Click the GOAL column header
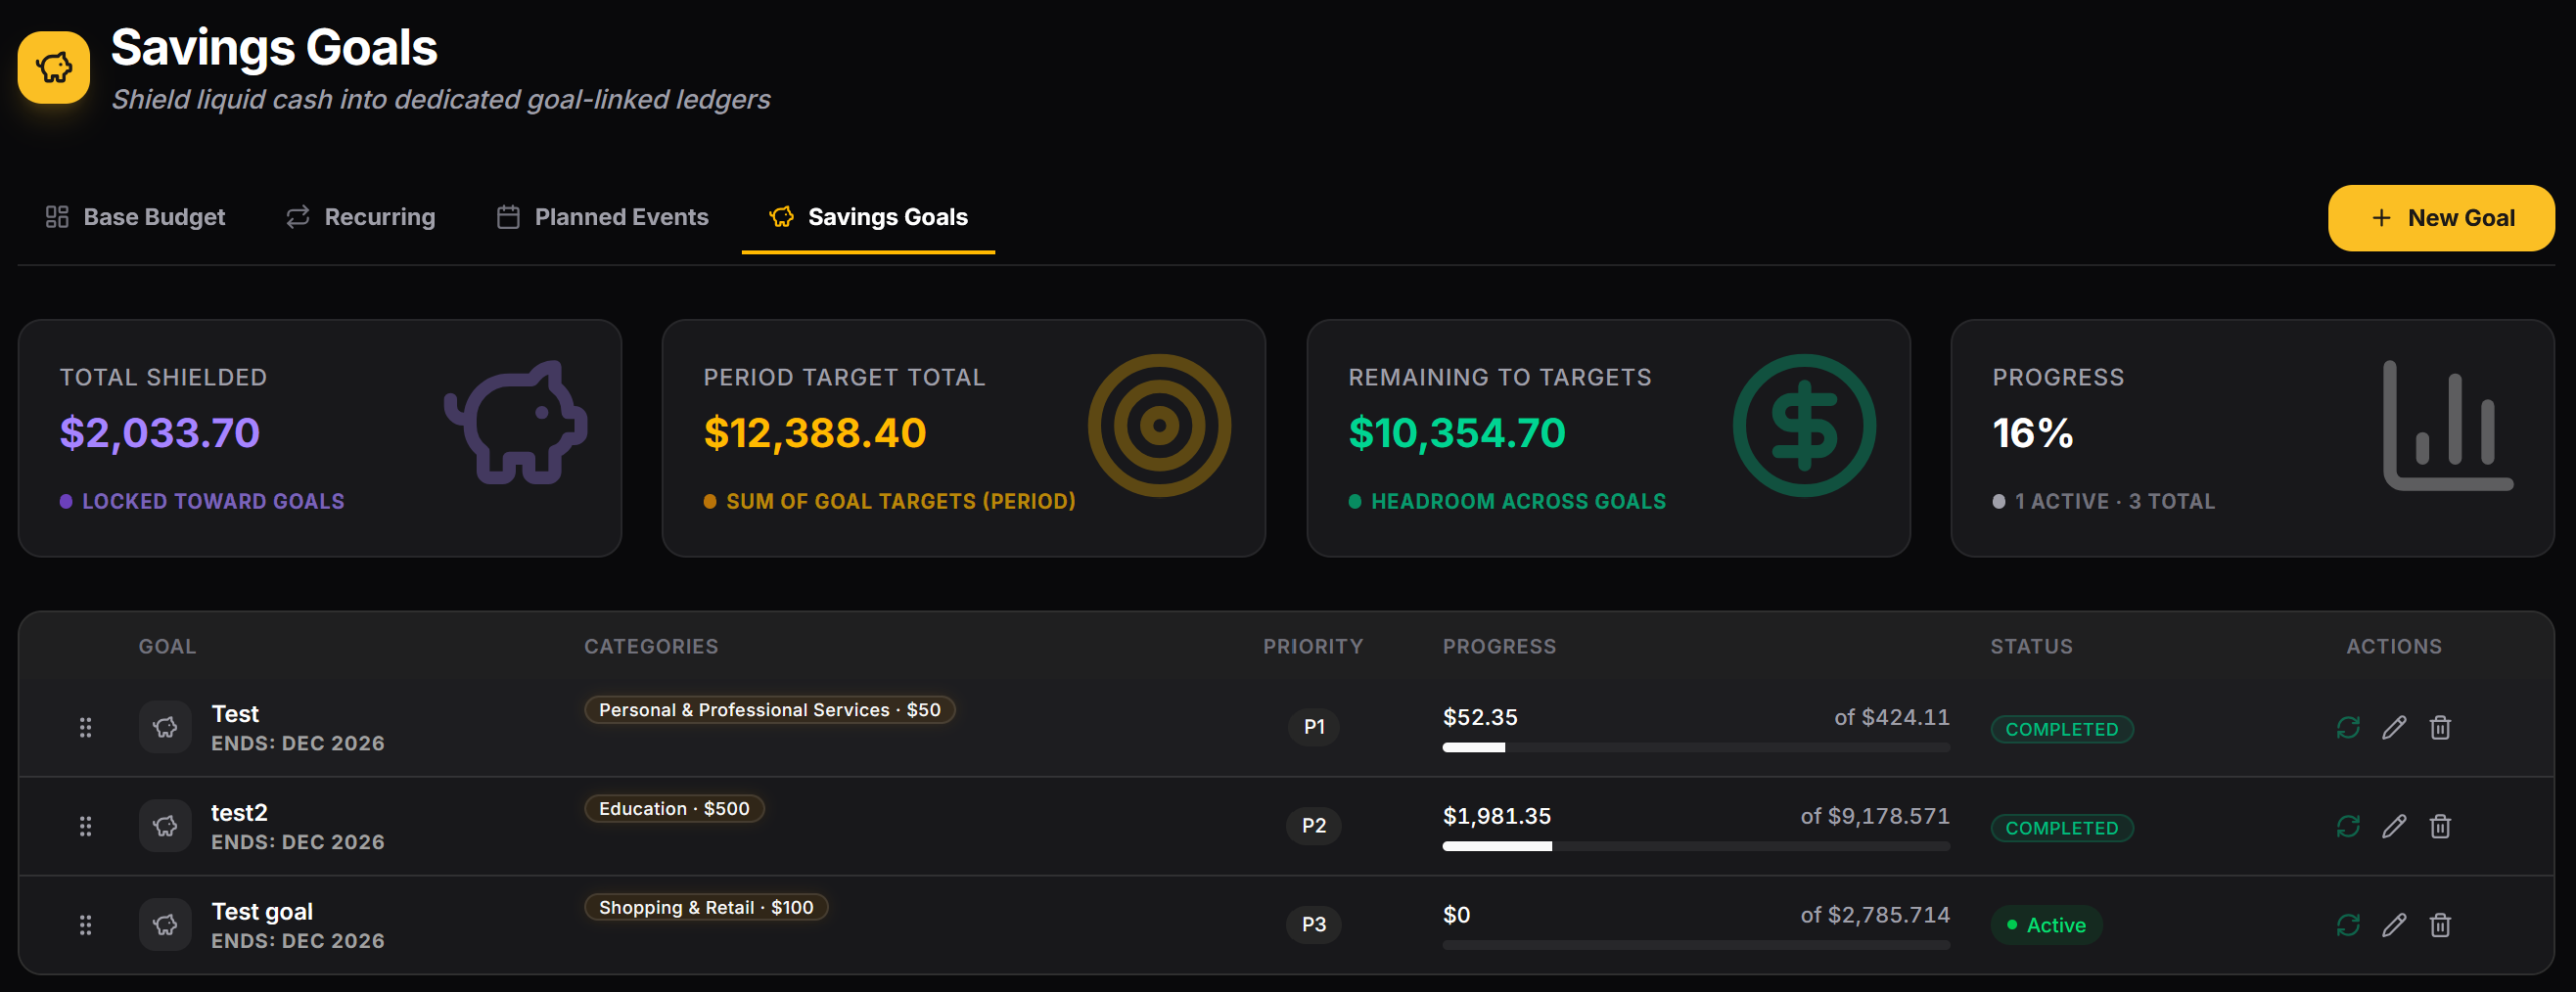The image size is (2576, 992). tap(167, 646)
